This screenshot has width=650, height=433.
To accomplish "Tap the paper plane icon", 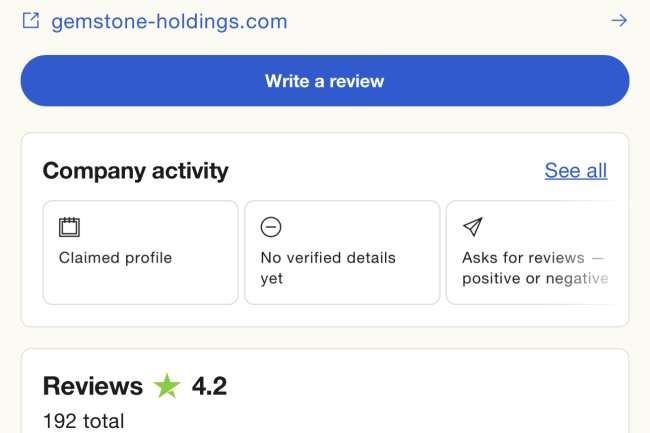I will tap(473, 227).
